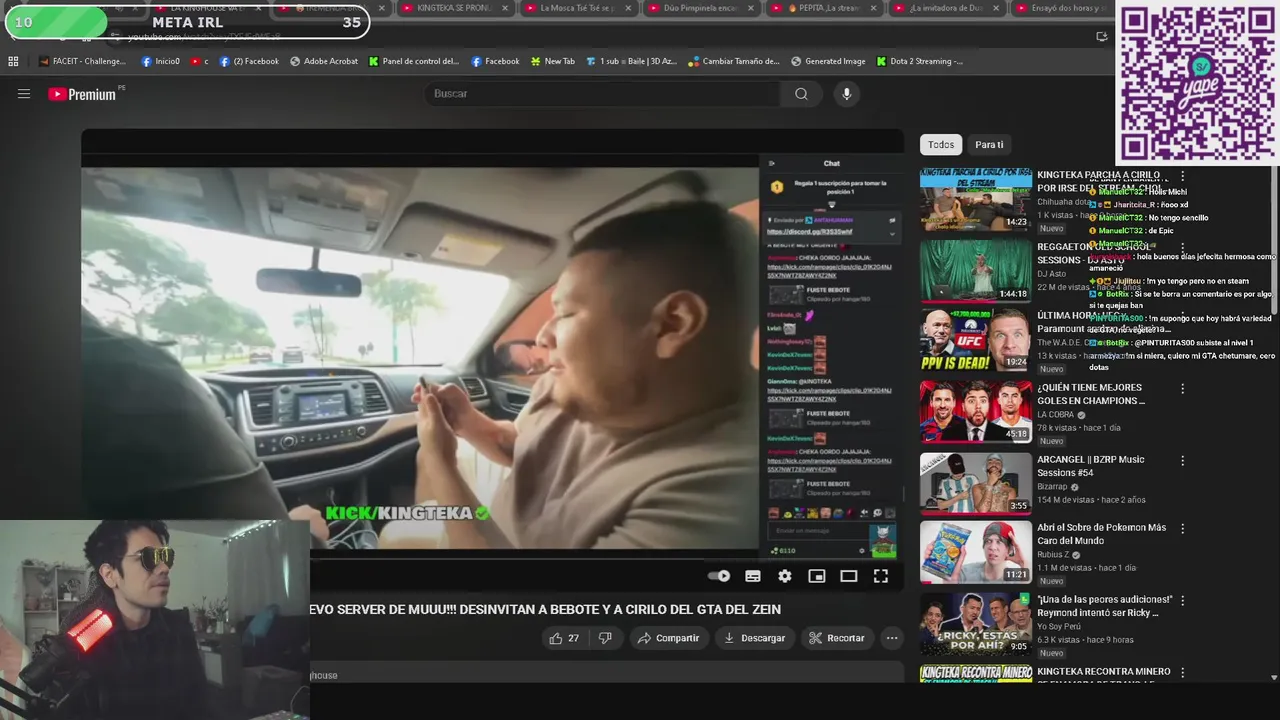The width and height of the screenshot is (1280, 720).
Task: Open the ARCANGEL BZRP Music Sessions #54 thumbnail
Action: coord(975,483)
